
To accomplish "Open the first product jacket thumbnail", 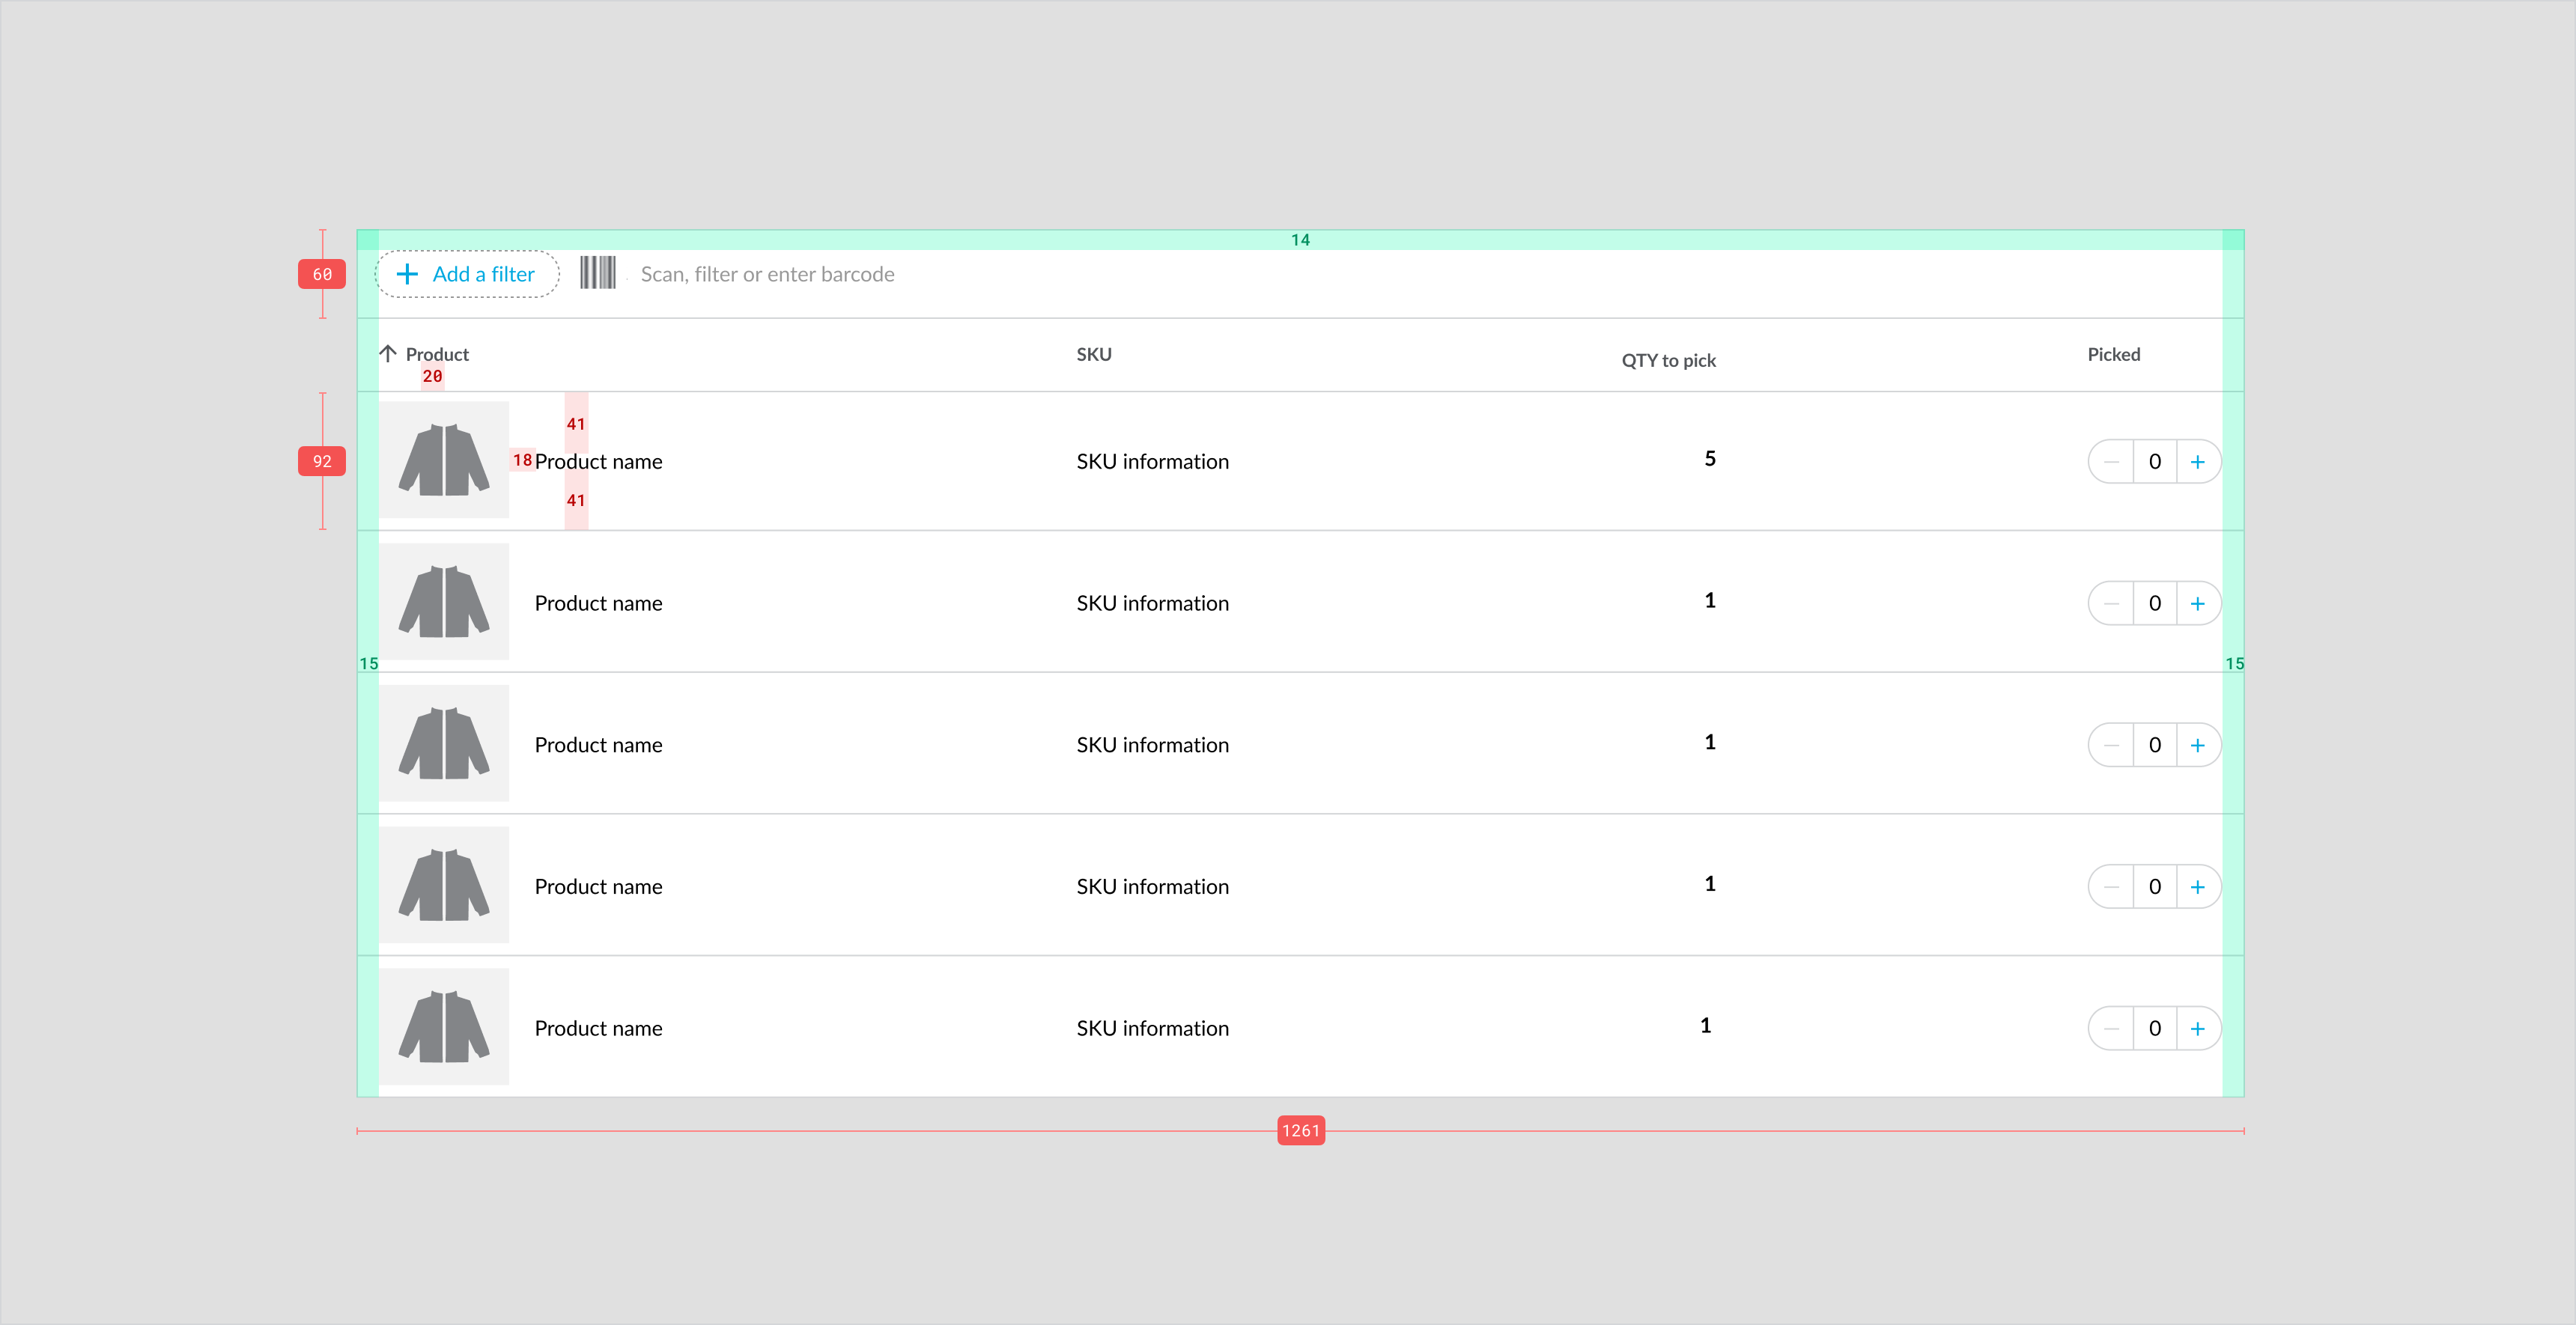I will pos(444,460).
